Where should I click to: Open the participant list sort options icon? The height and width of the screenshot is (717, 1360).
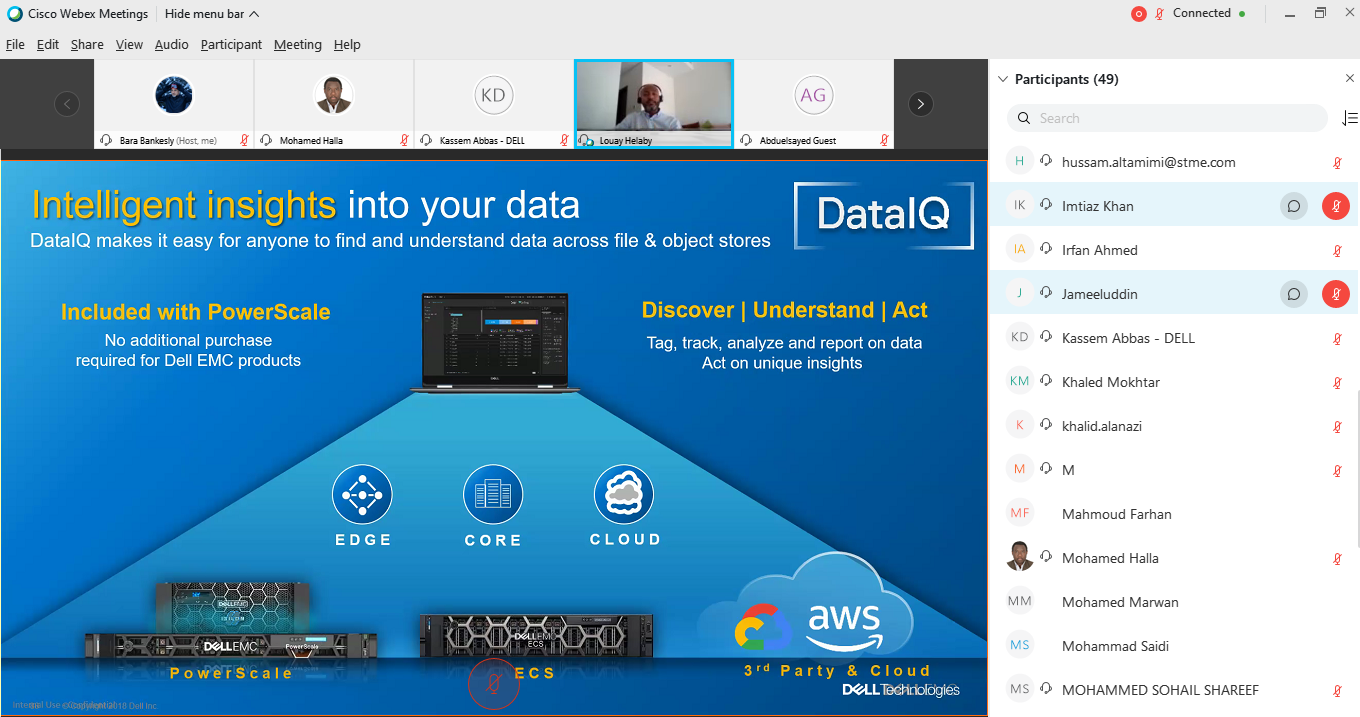pos(1348,118)
